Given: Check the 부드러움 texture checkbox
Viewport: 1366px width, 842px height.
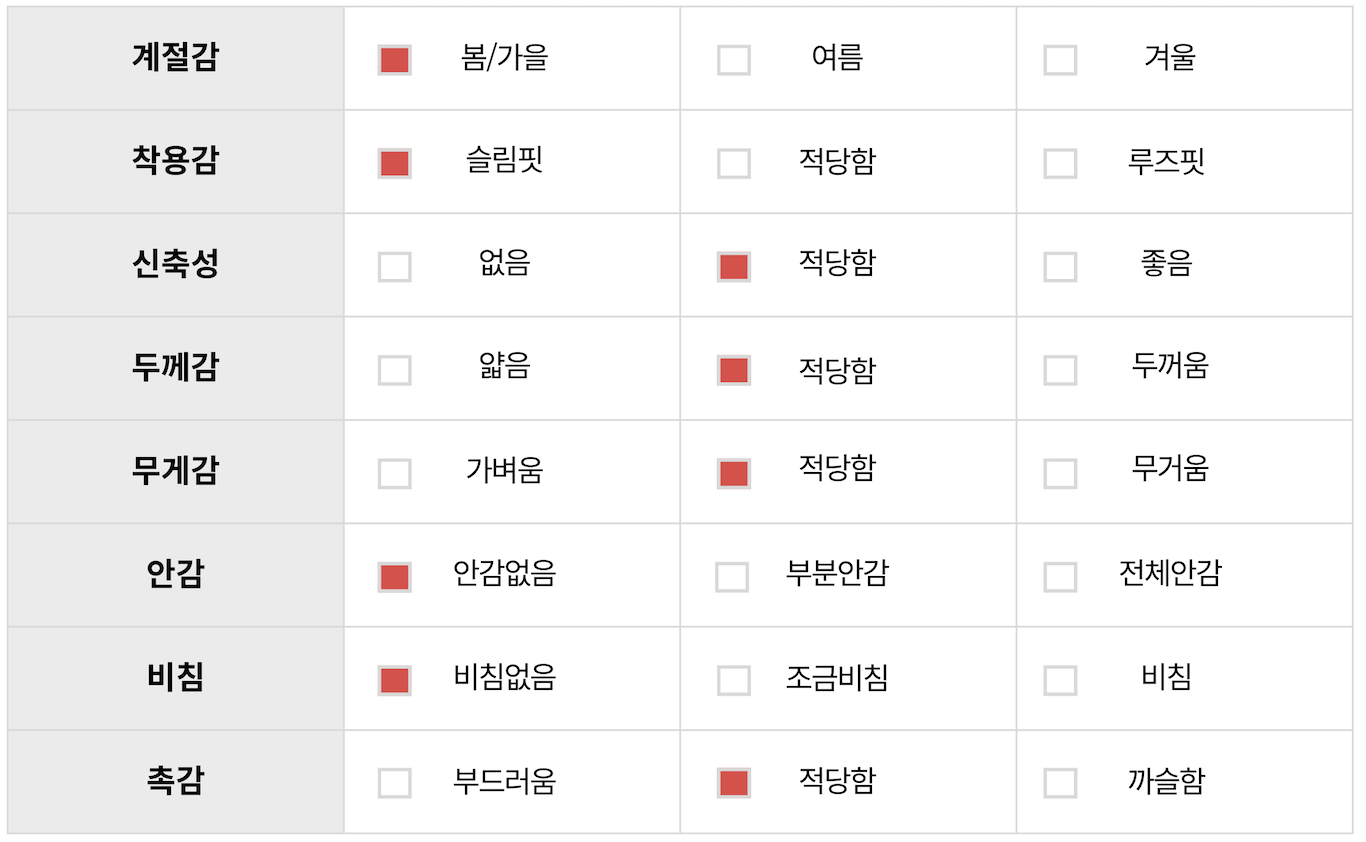Looking at the screenshot, I should point(394,783).
